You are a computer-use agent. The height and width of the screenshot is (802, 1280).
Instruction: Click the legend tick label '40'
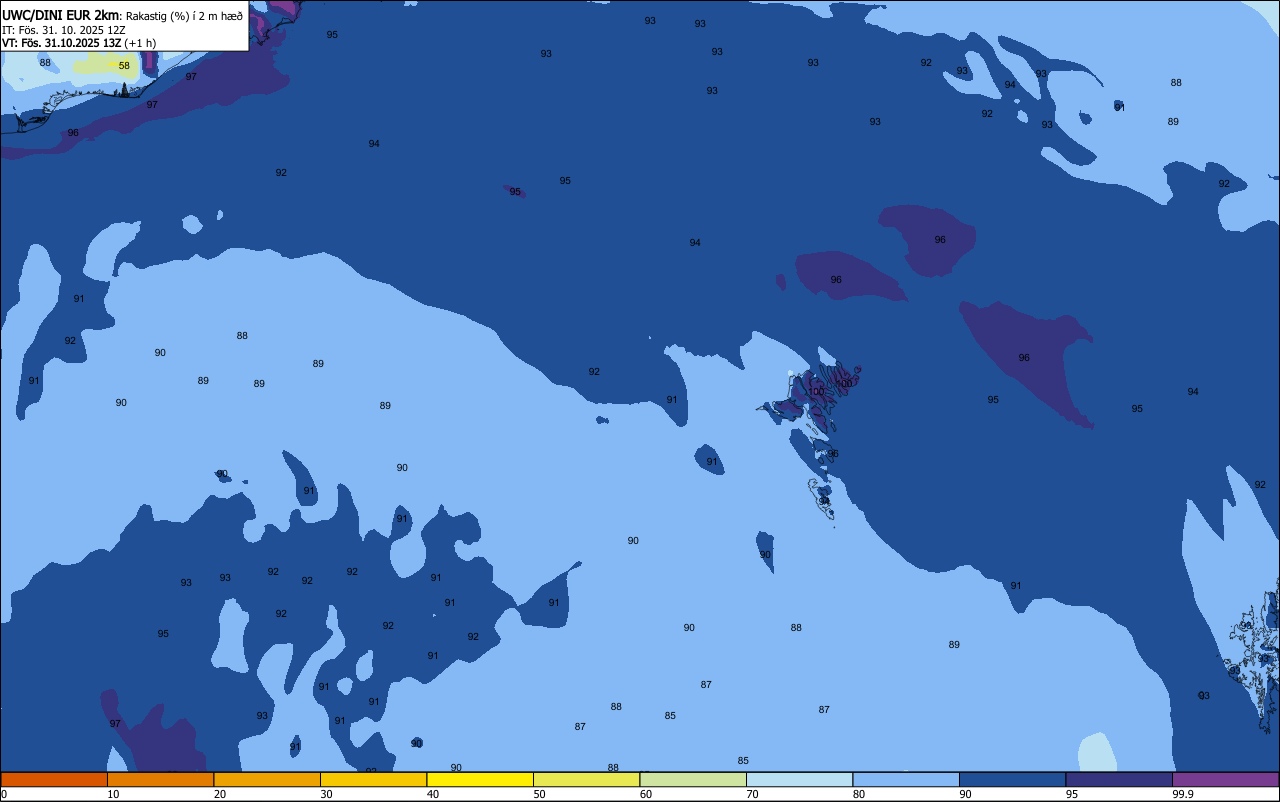pyautogui.click(x=433, y=794)
